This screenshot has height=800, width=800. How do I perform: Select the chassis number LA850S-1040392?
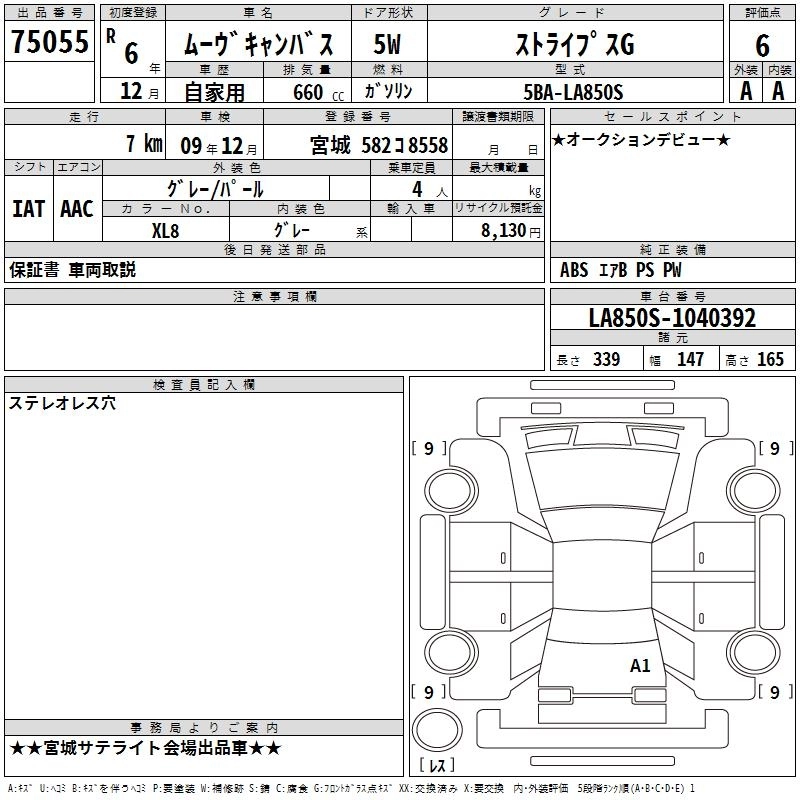[x=672, y=319]
